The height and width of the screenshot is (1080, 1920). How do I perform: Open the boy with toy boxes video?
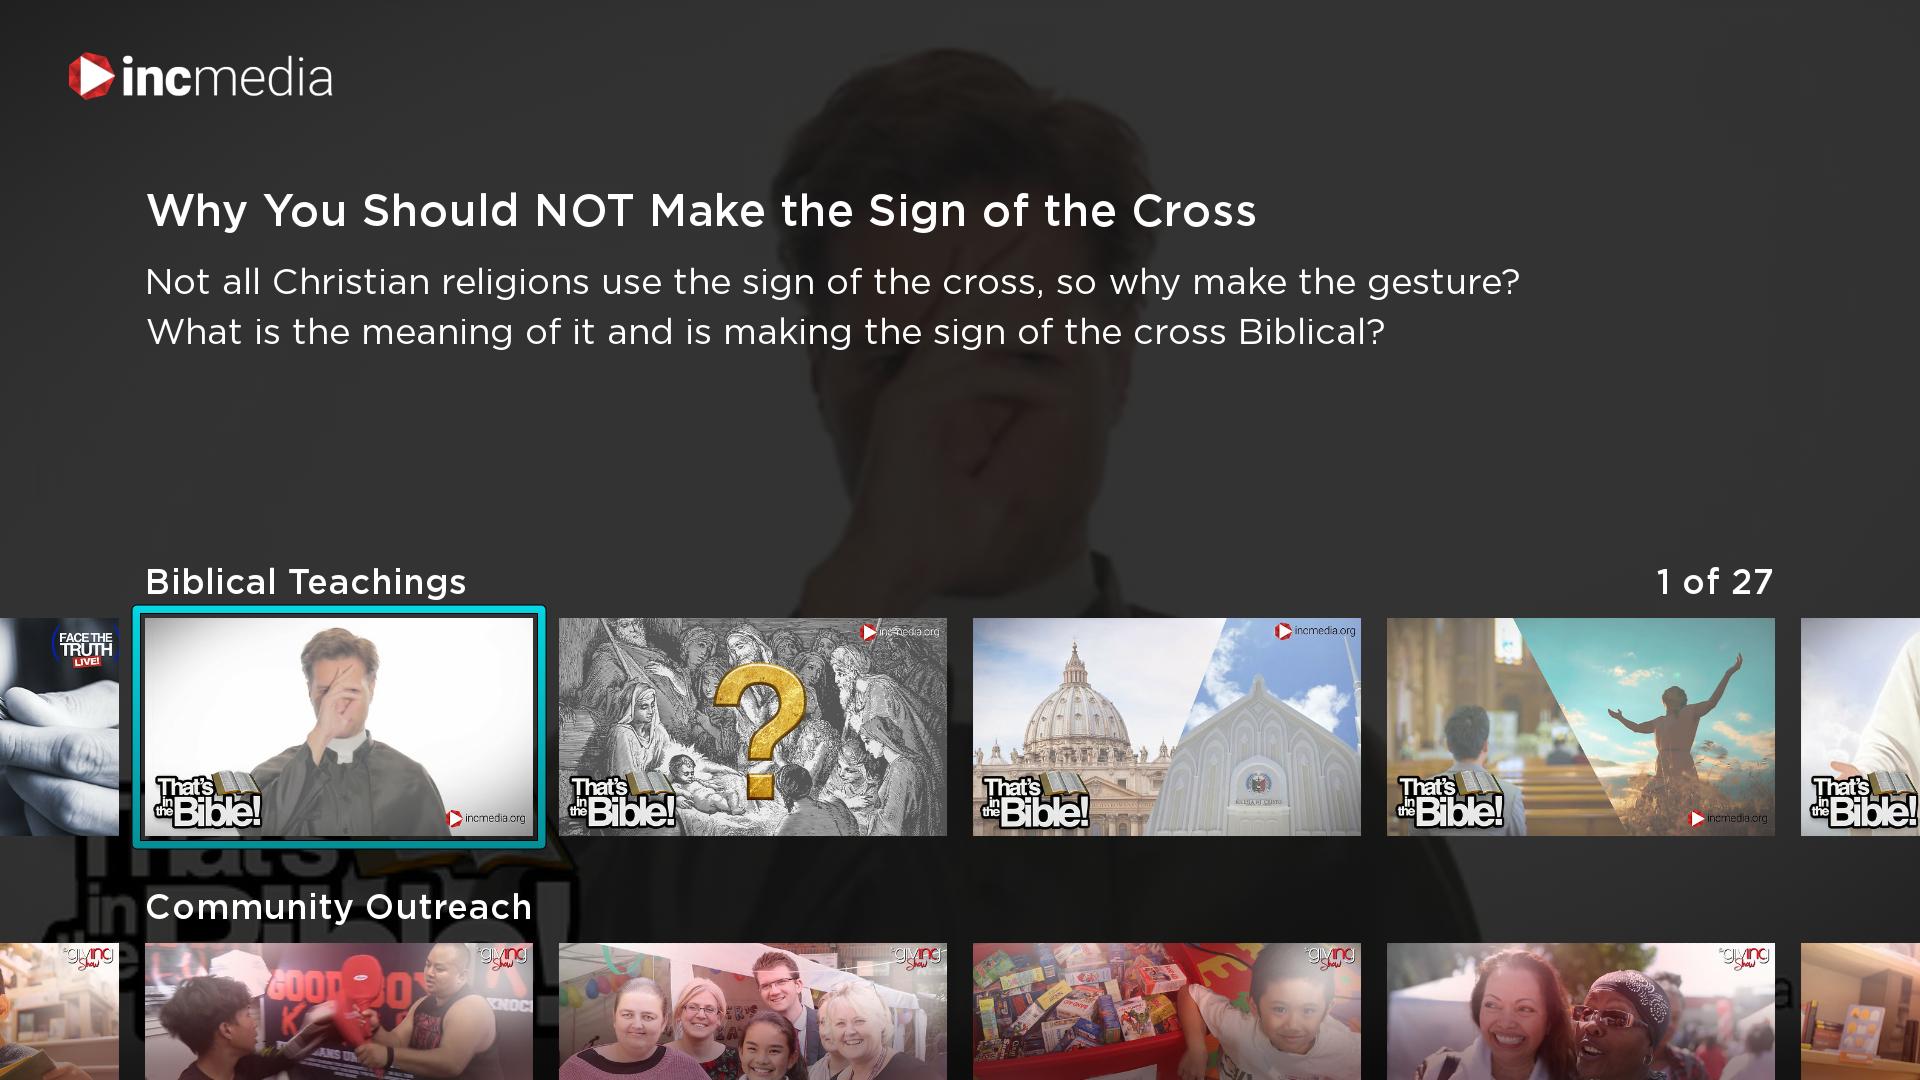point(1167,1011)
